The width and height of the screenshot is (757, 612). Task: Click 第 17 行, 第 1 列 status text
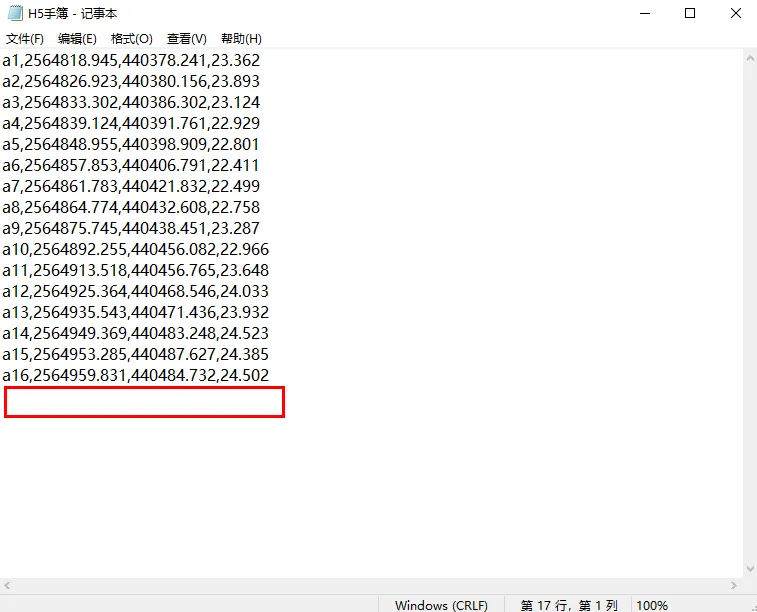(x=569, y=605)
